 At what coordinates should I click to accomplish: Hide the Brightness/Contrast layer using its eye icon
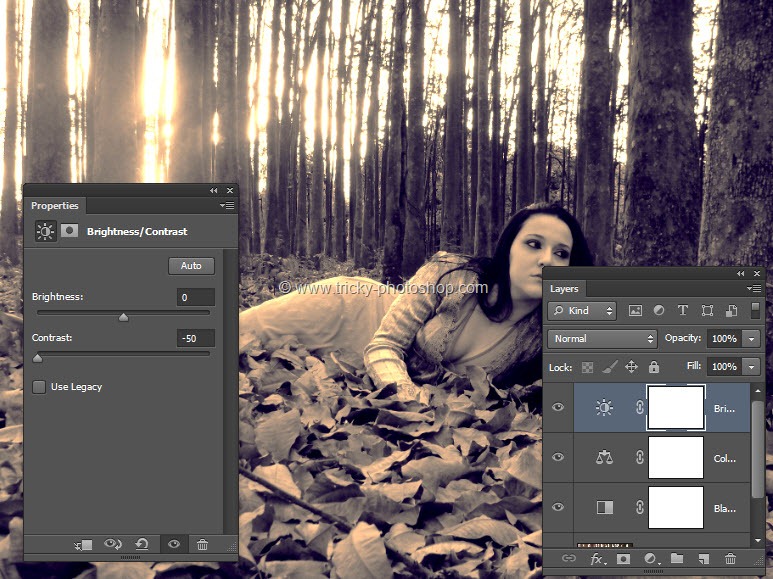pos(558,407)
